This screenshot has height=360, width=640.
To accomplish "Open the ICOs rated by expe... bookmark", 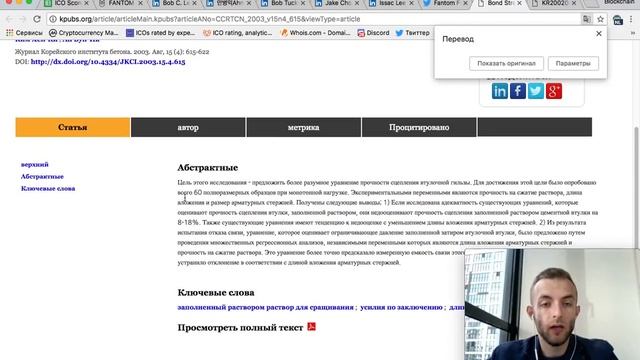I will click(160, 33).
